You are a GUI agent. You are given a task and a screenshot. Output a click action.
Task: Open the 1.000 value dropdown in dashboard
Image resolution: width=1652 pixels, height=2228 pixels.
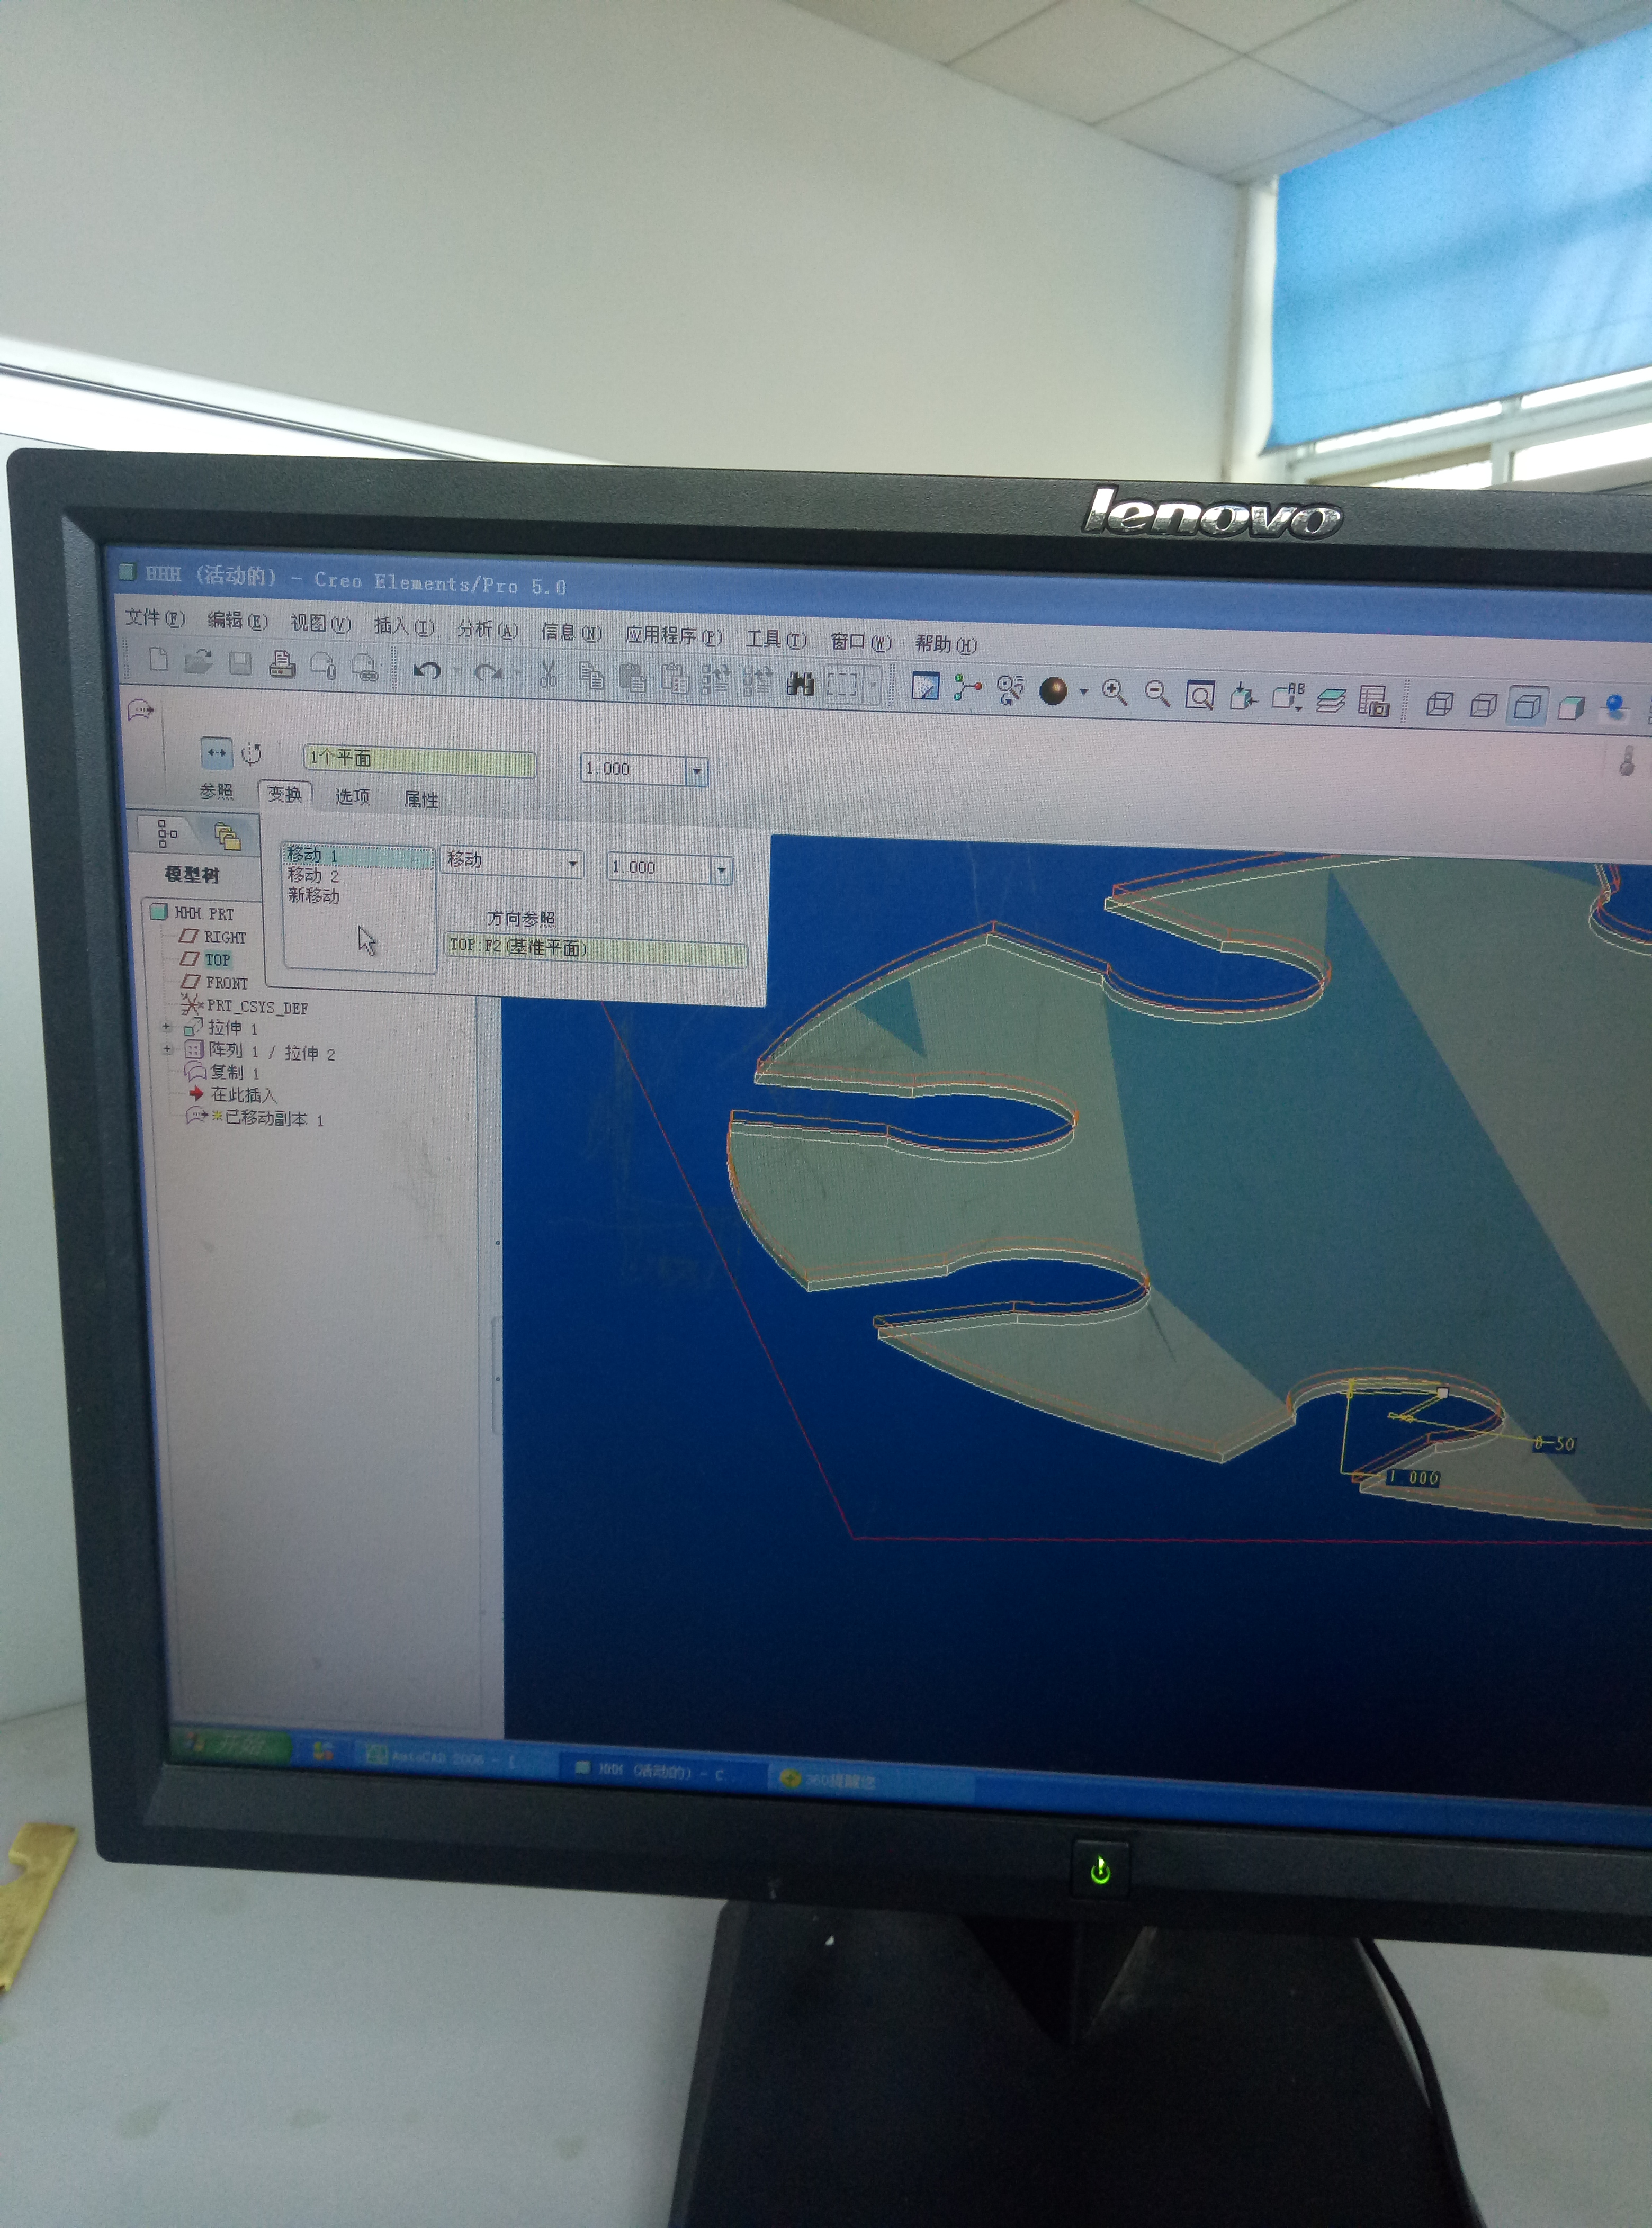click(697, 770)
